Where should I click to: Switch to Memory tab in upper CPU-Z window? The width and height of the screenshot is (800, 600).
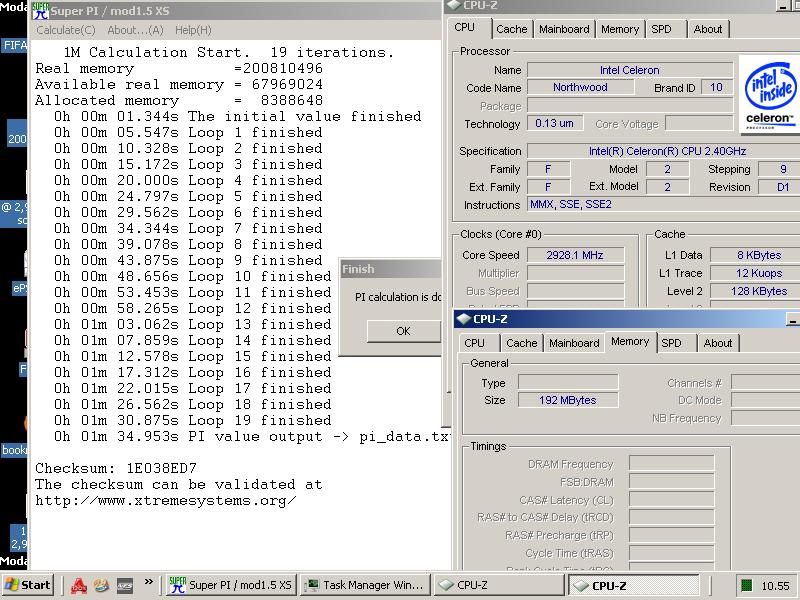coord(619,29)
